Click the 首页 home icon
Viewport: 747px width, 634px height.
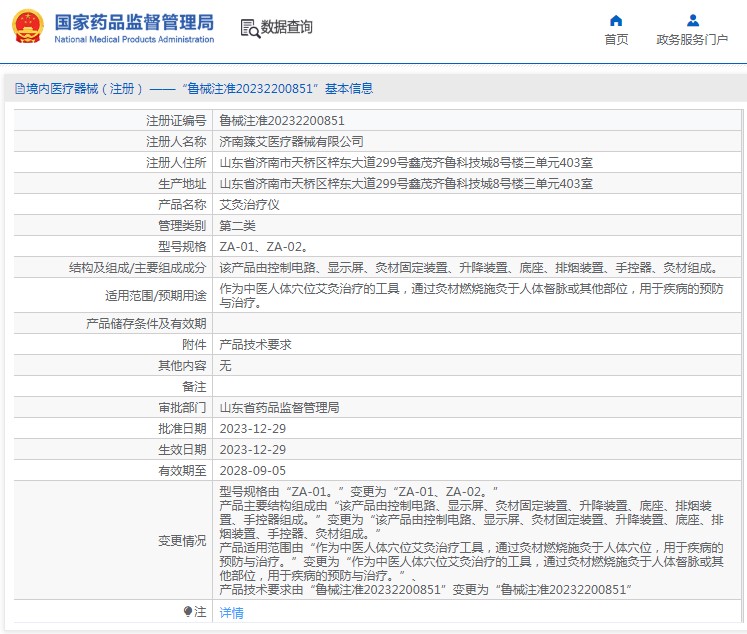(616, 20)
